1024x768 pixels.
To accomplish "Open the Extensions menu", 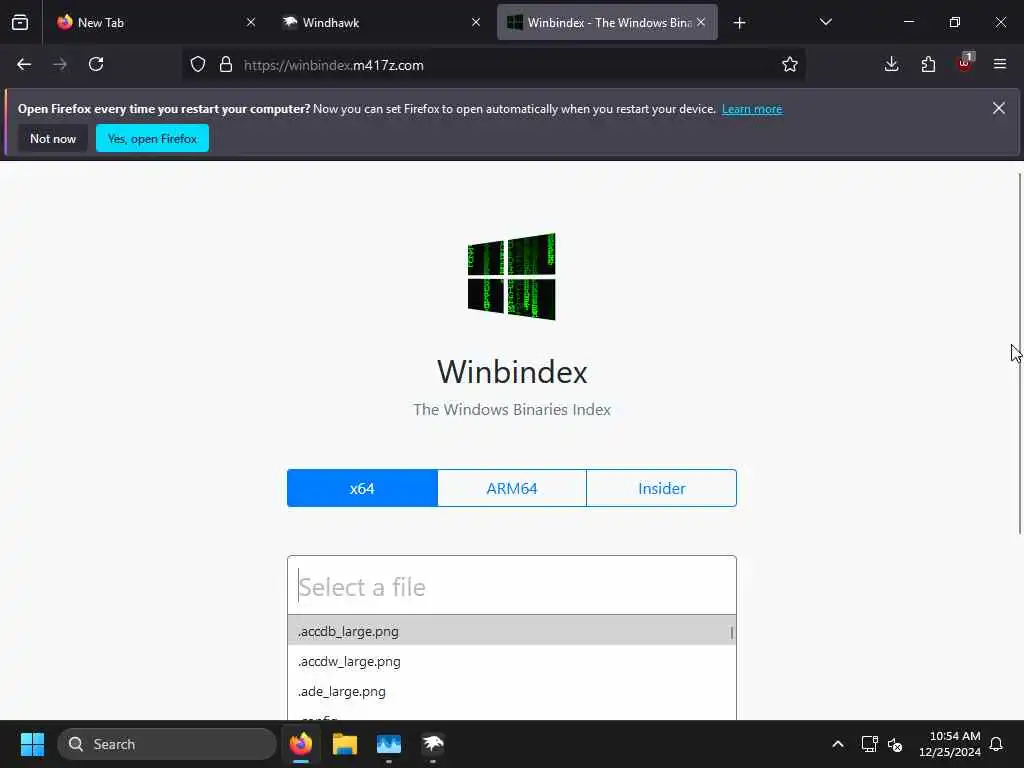I will pyautogui.click(x=928, y=65).
